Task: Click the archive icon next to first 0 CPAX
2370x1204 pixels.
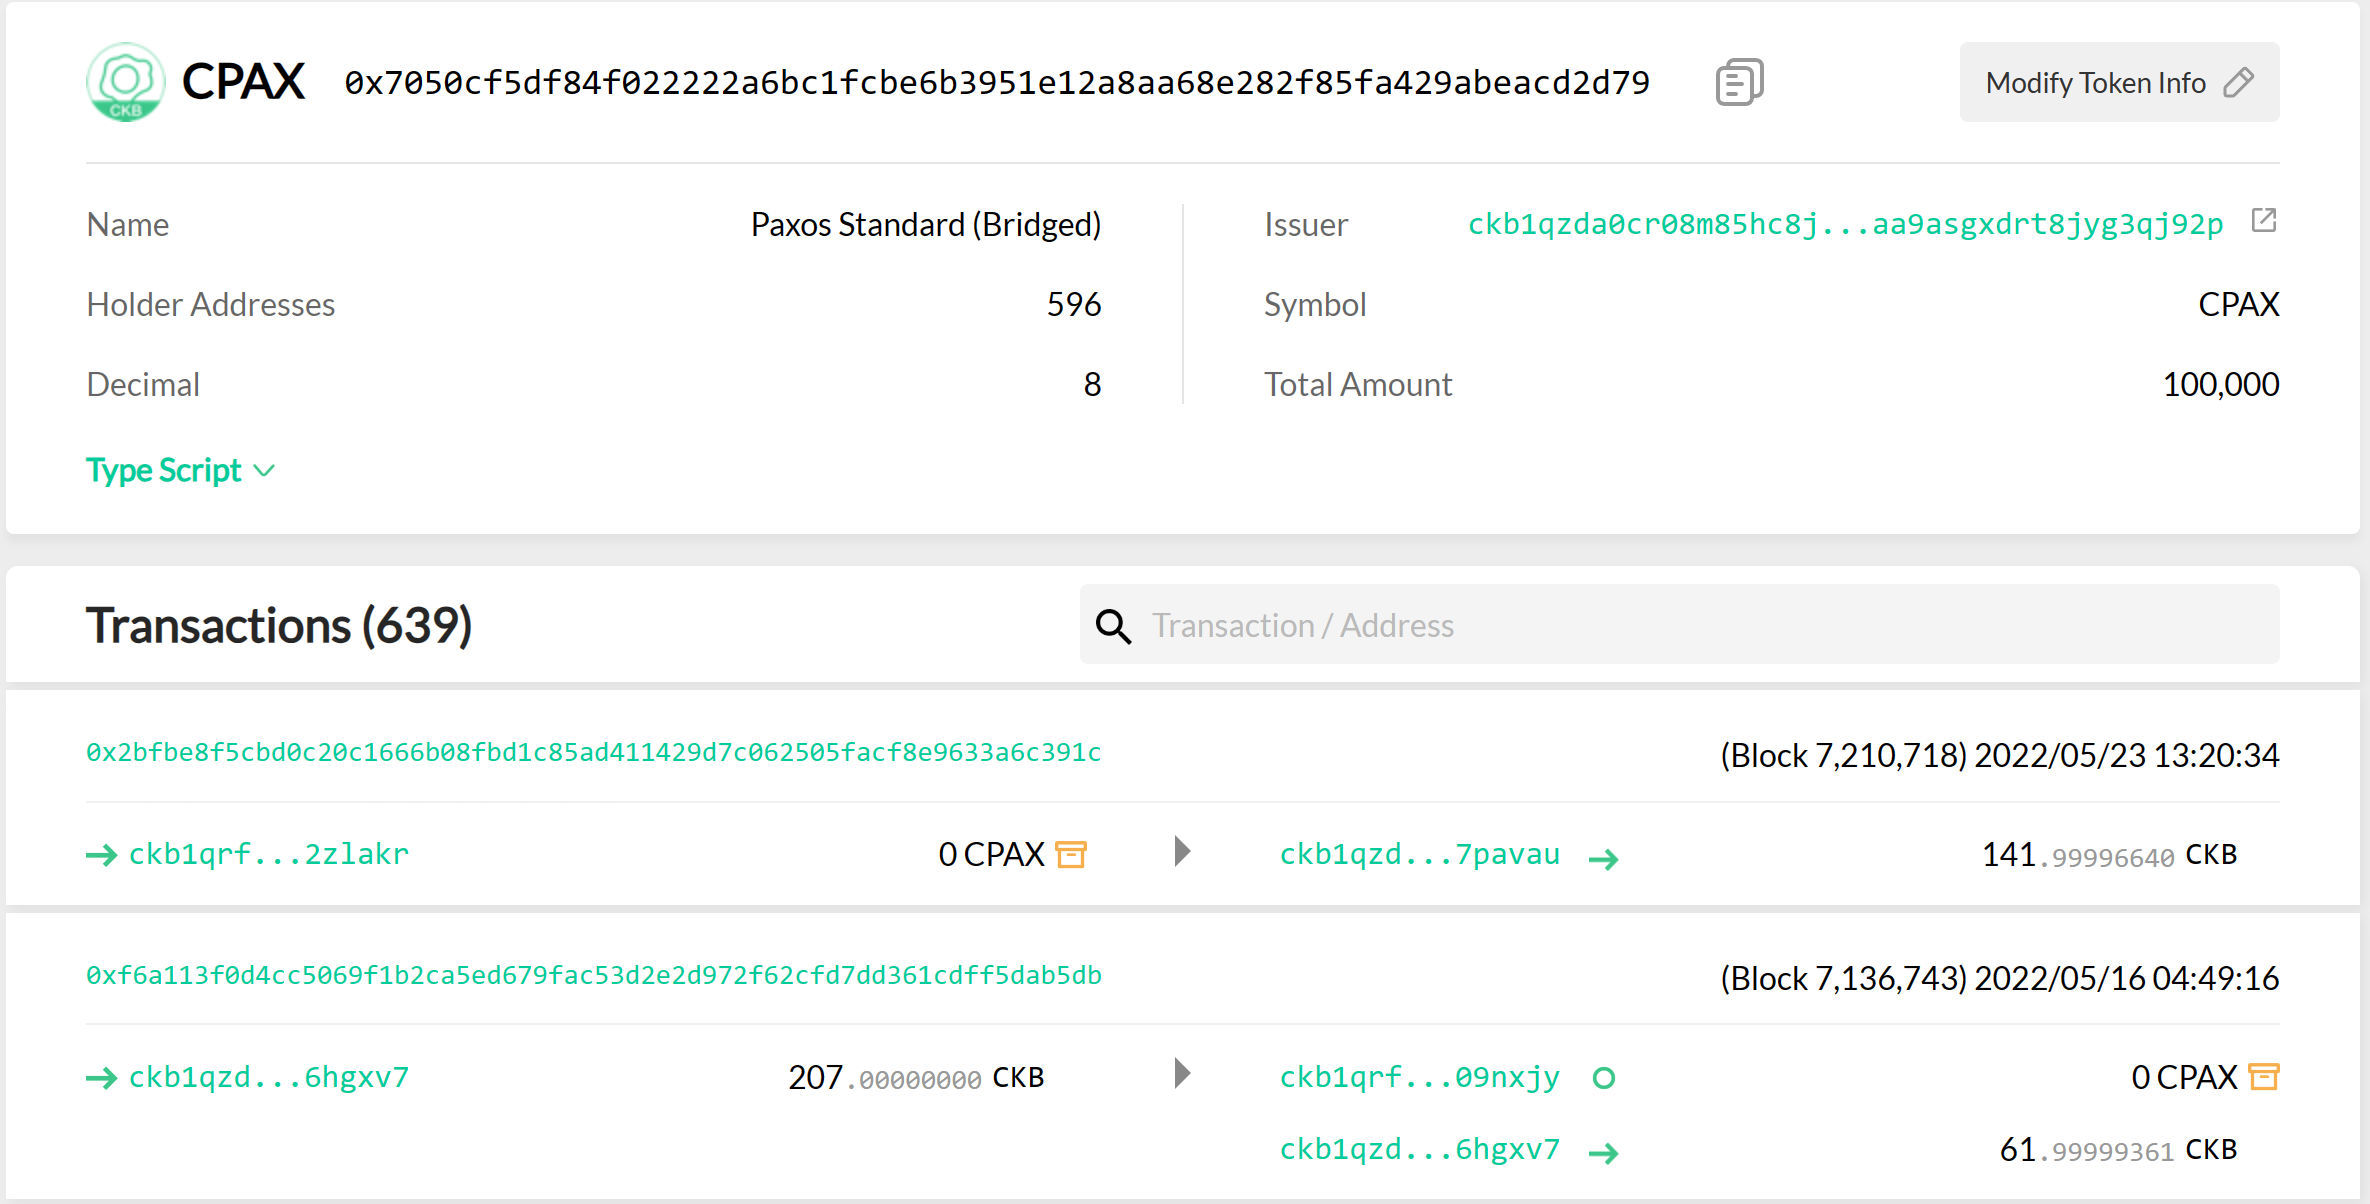Action: click(x=1071, y=855)
